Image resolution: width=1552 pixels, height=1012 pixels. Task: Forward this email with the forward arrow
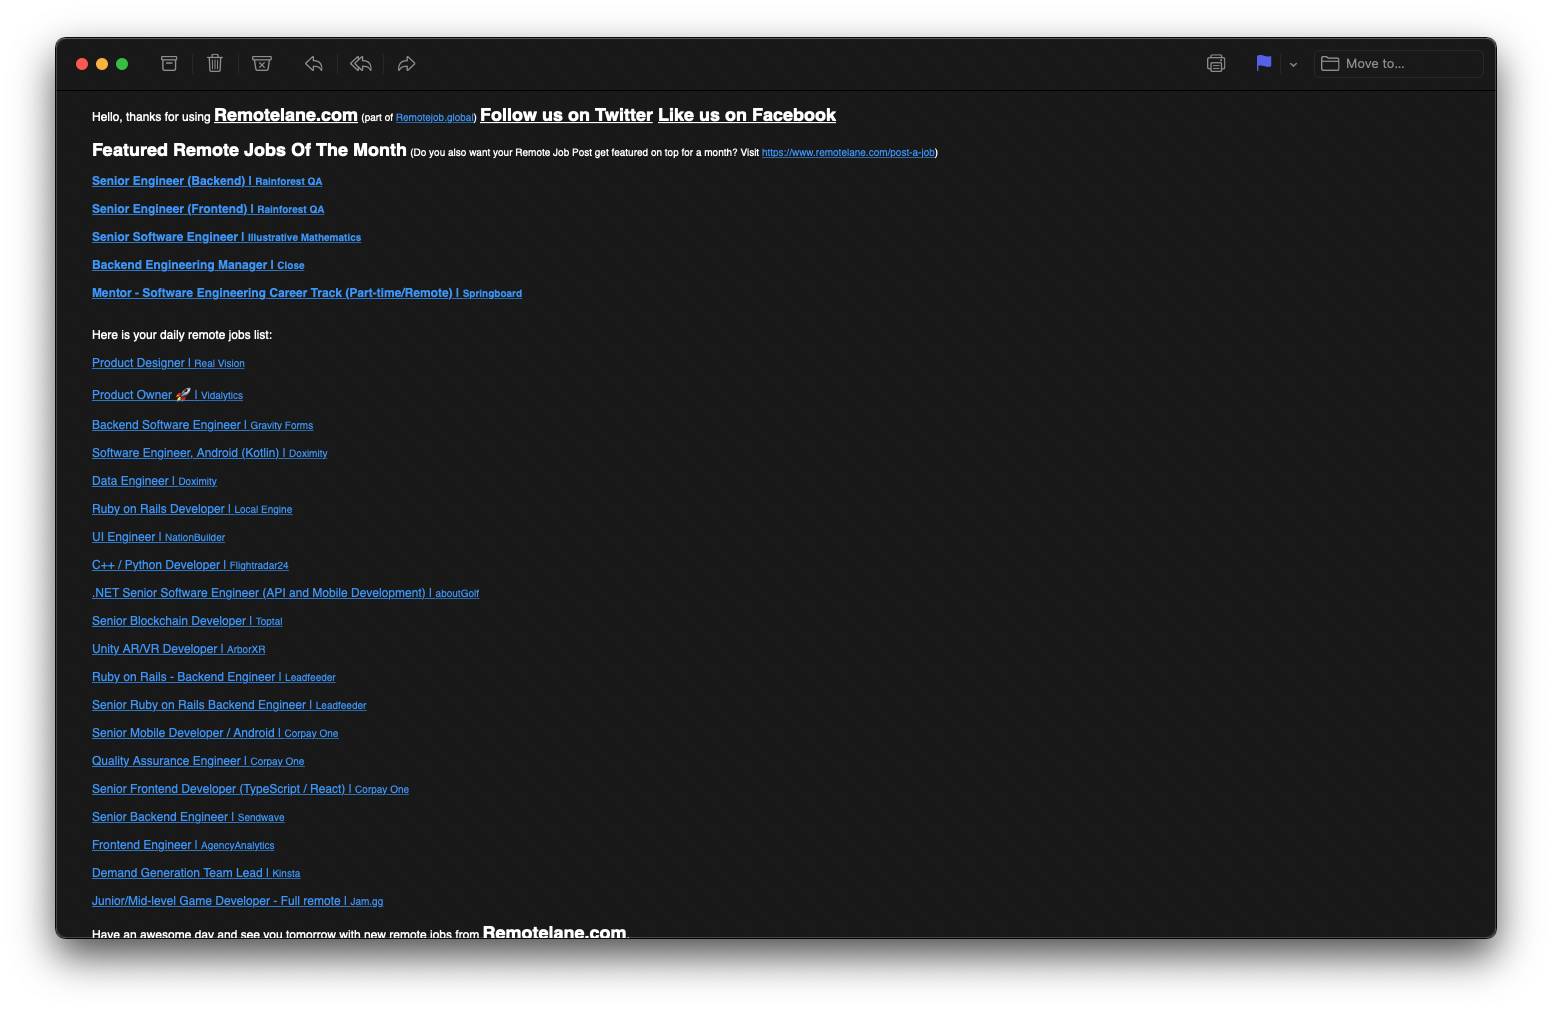(x=406, y=64)
